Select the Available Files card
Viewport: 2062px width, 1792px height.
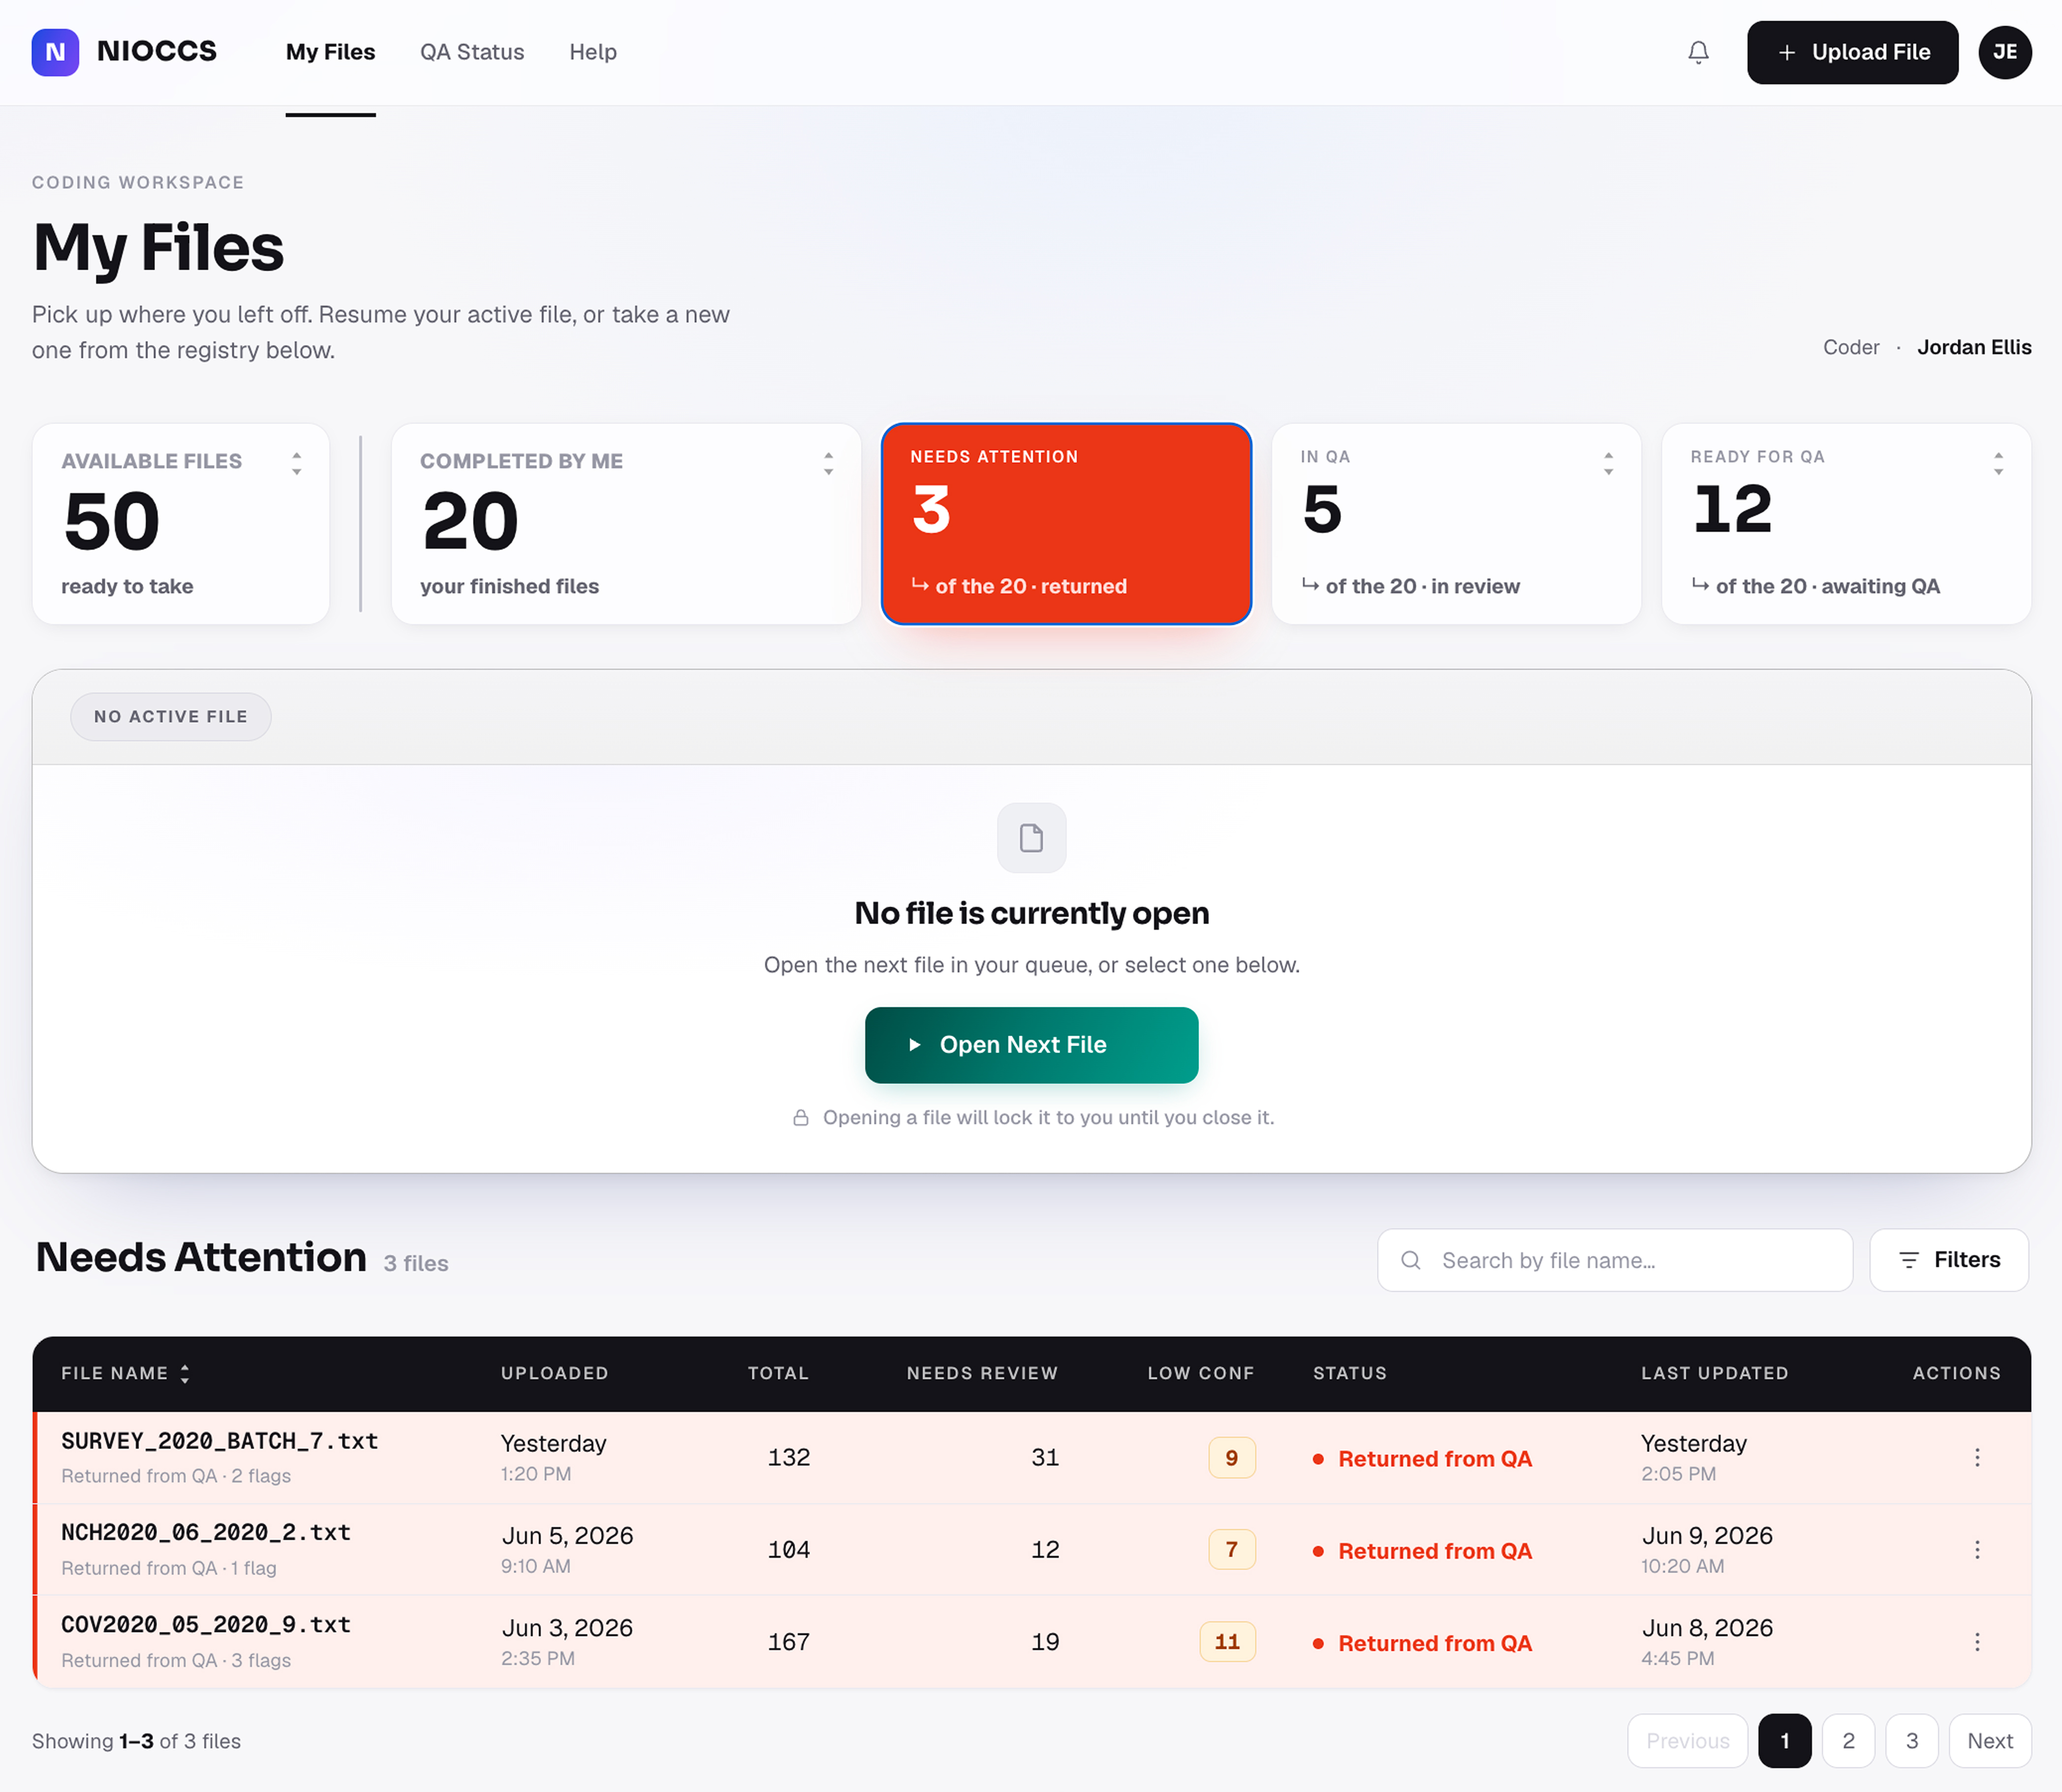tap(181, 524)
